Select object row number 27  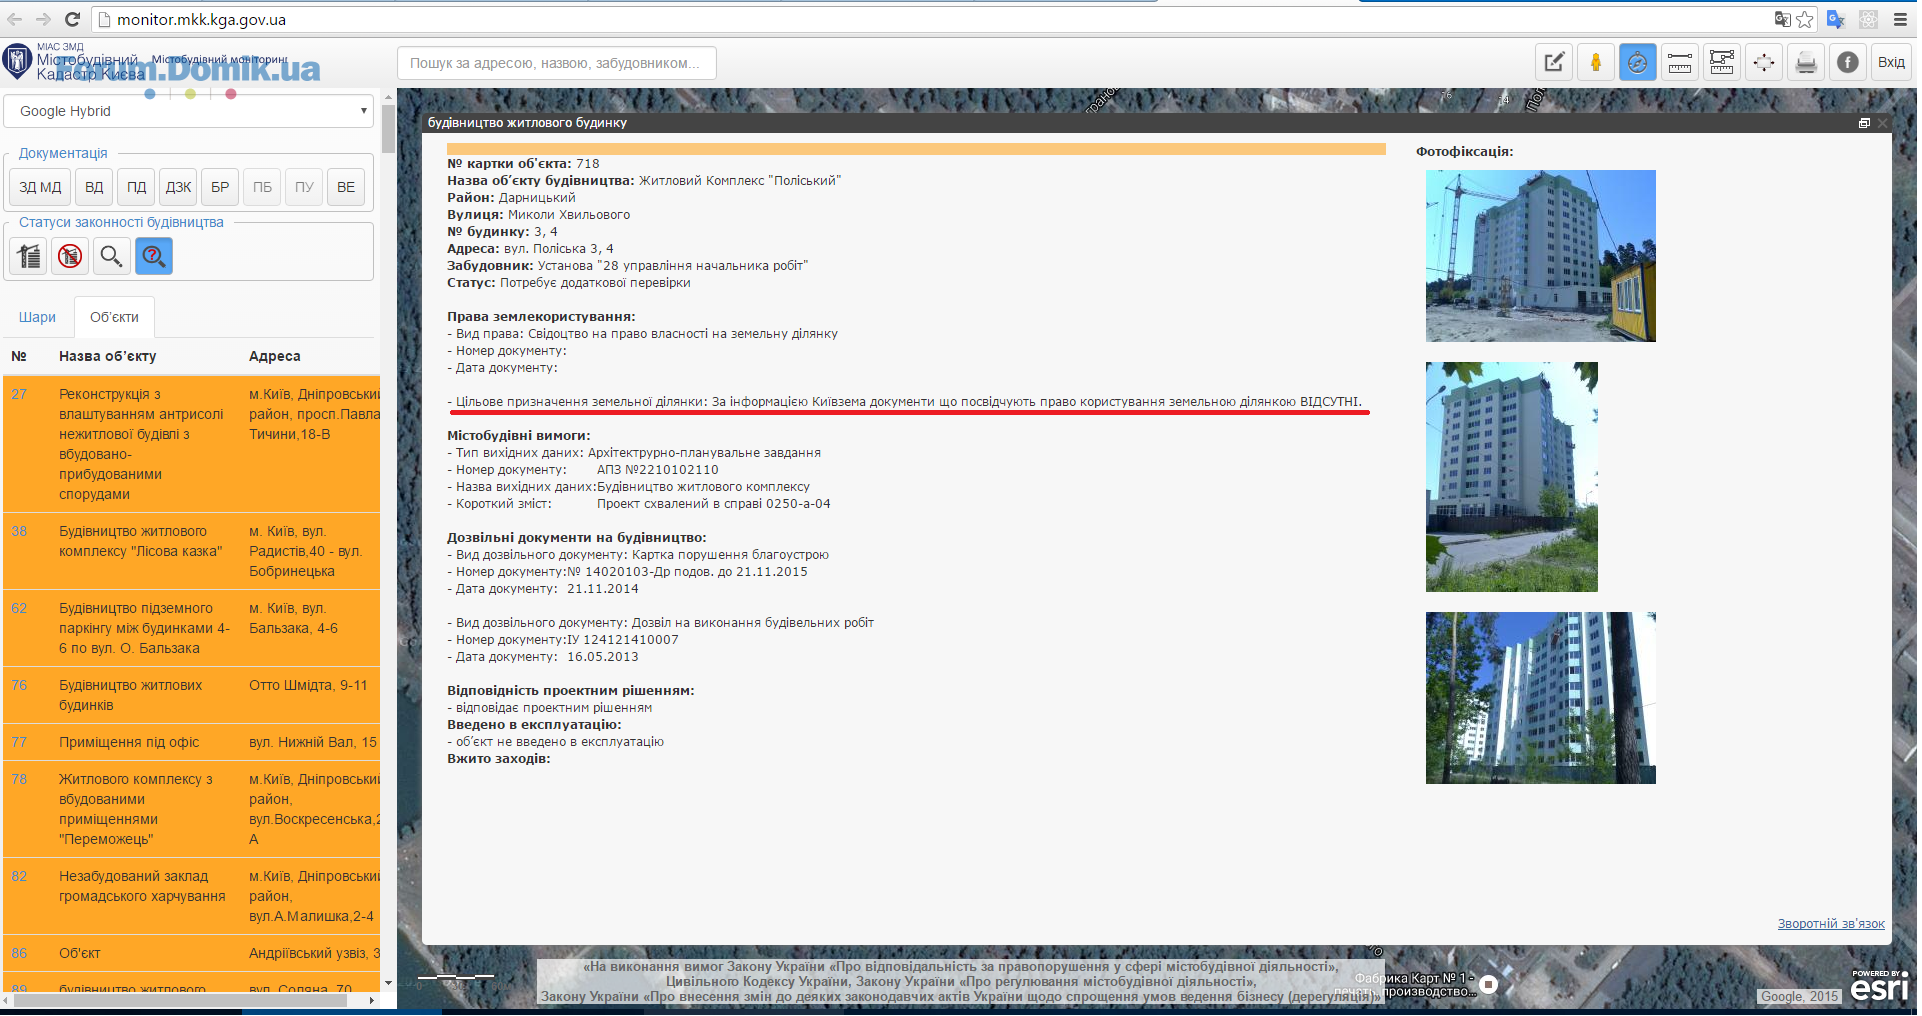pos(192,444)
